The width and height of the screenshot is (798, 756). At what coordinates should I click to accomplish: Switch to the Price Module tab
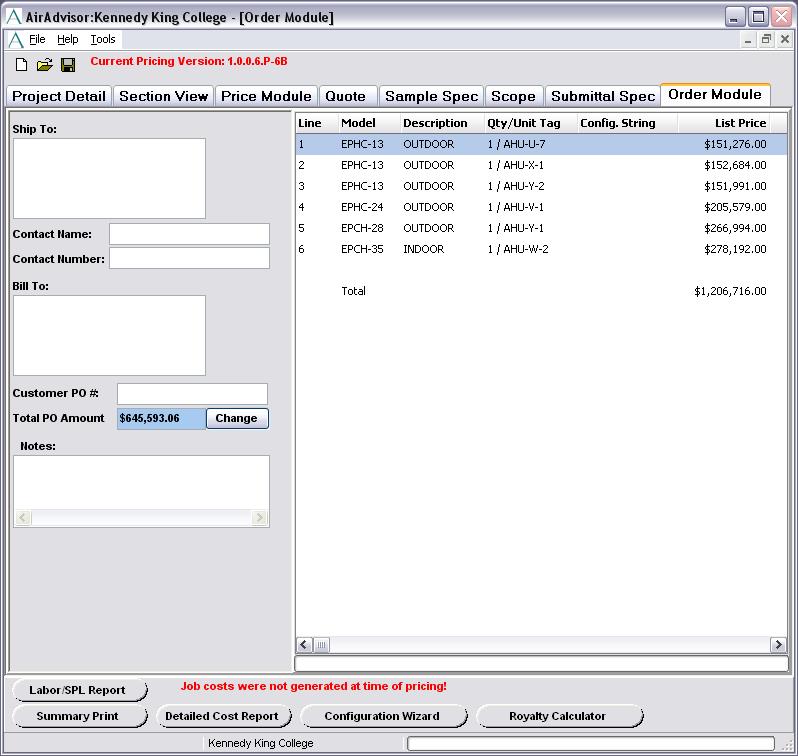coord(266,96)
